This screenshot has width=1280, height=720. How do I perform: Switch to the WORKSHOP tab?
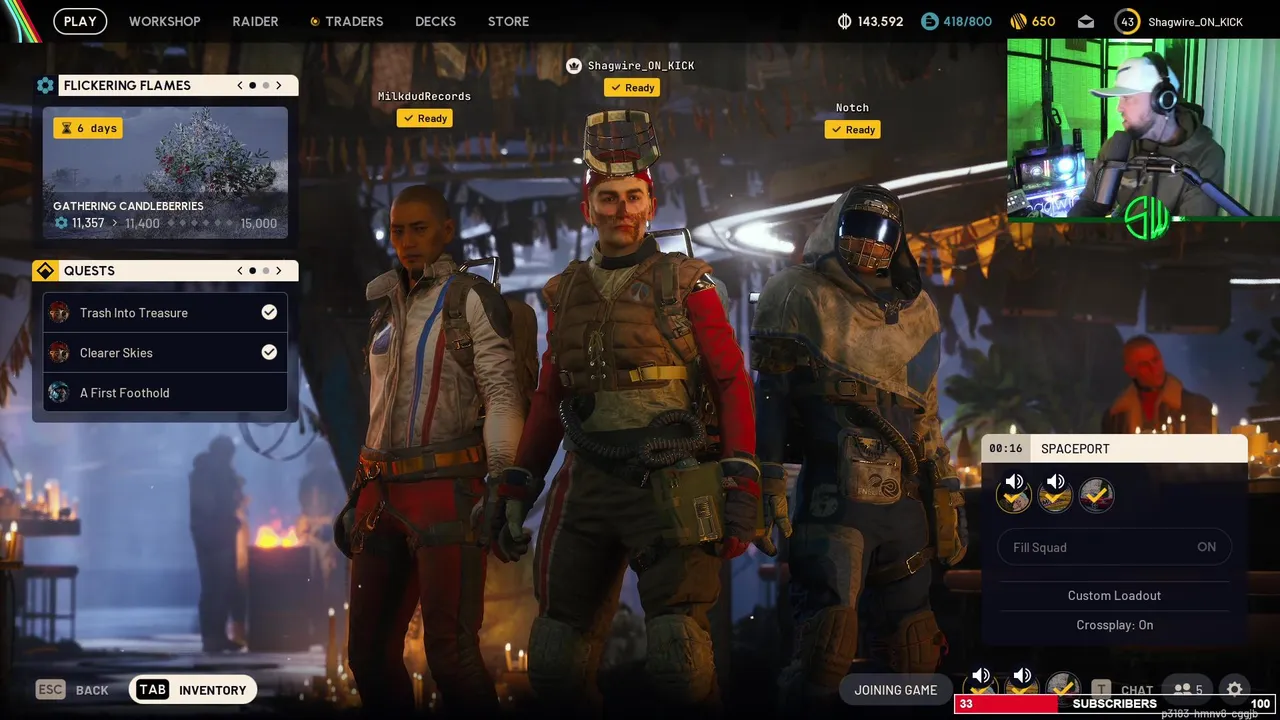[x=164, y=21]
